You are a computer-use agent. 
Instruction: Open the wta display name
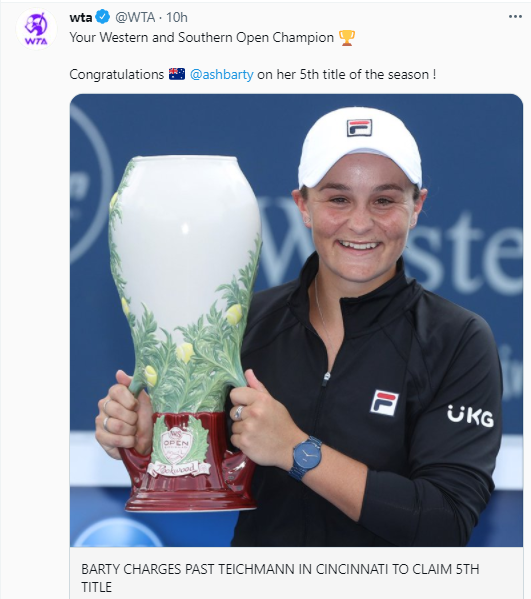tap(81, 17)
